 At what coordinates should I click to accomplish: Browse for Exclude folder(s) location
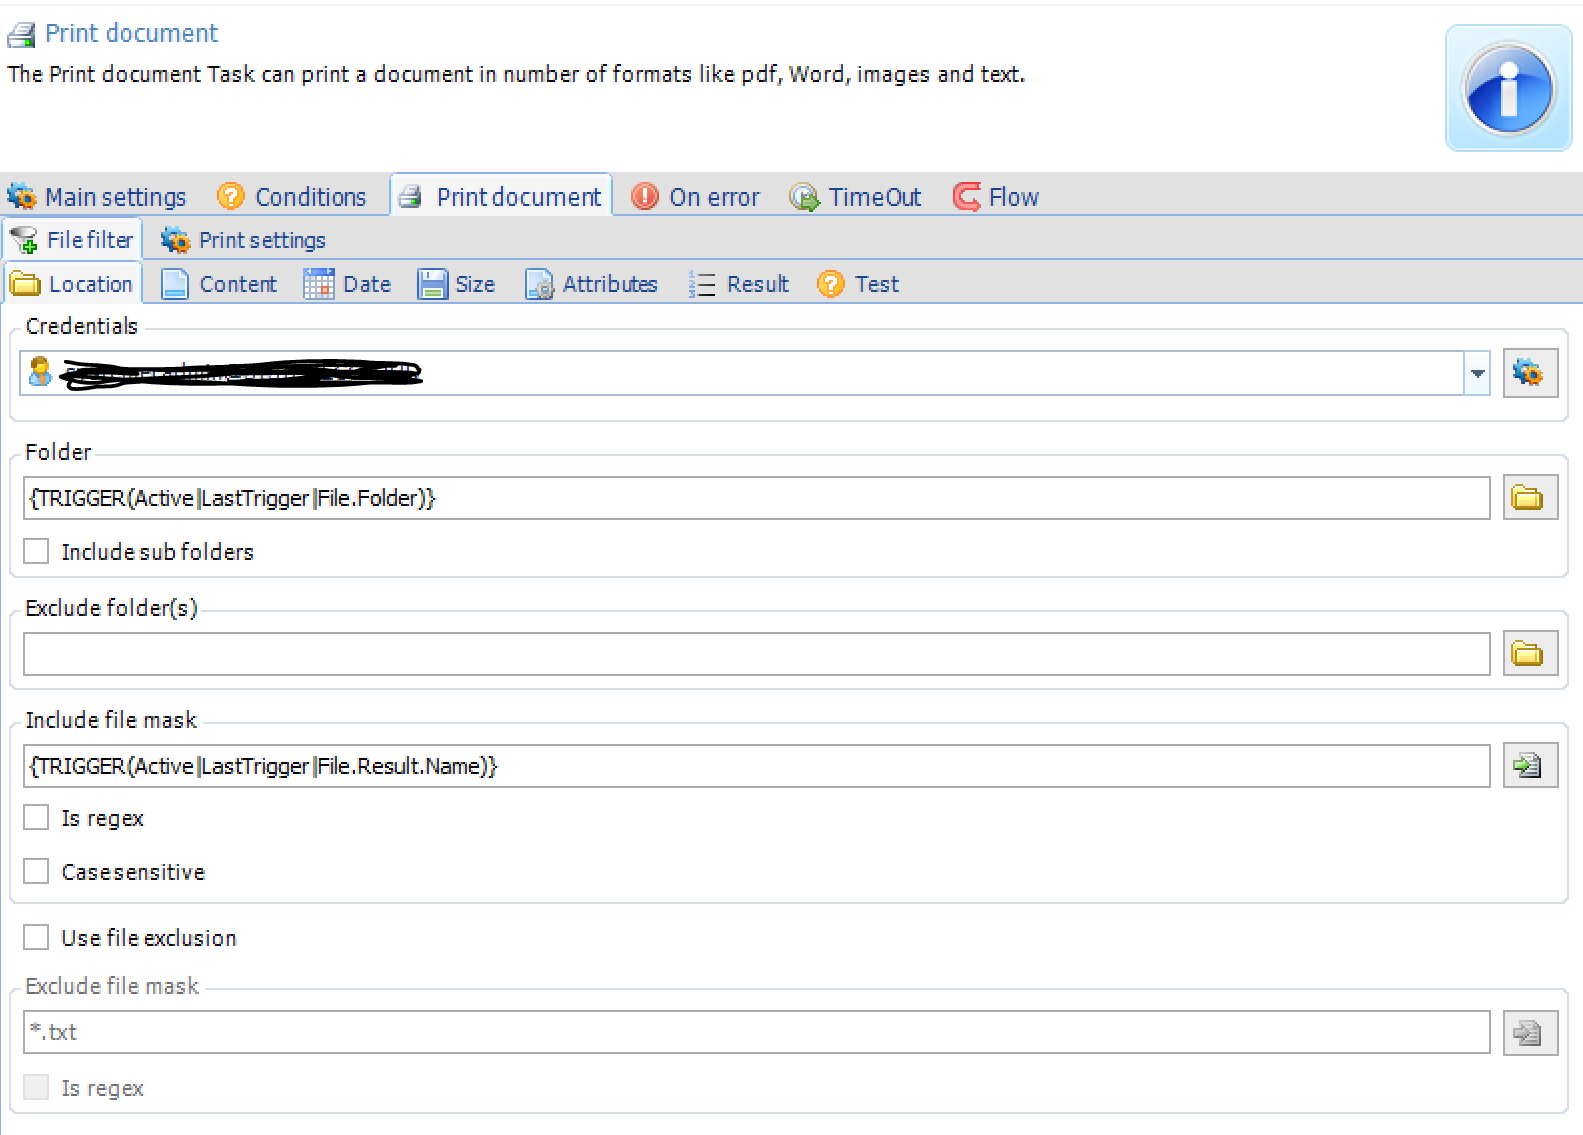click(x=1529, y=654)
